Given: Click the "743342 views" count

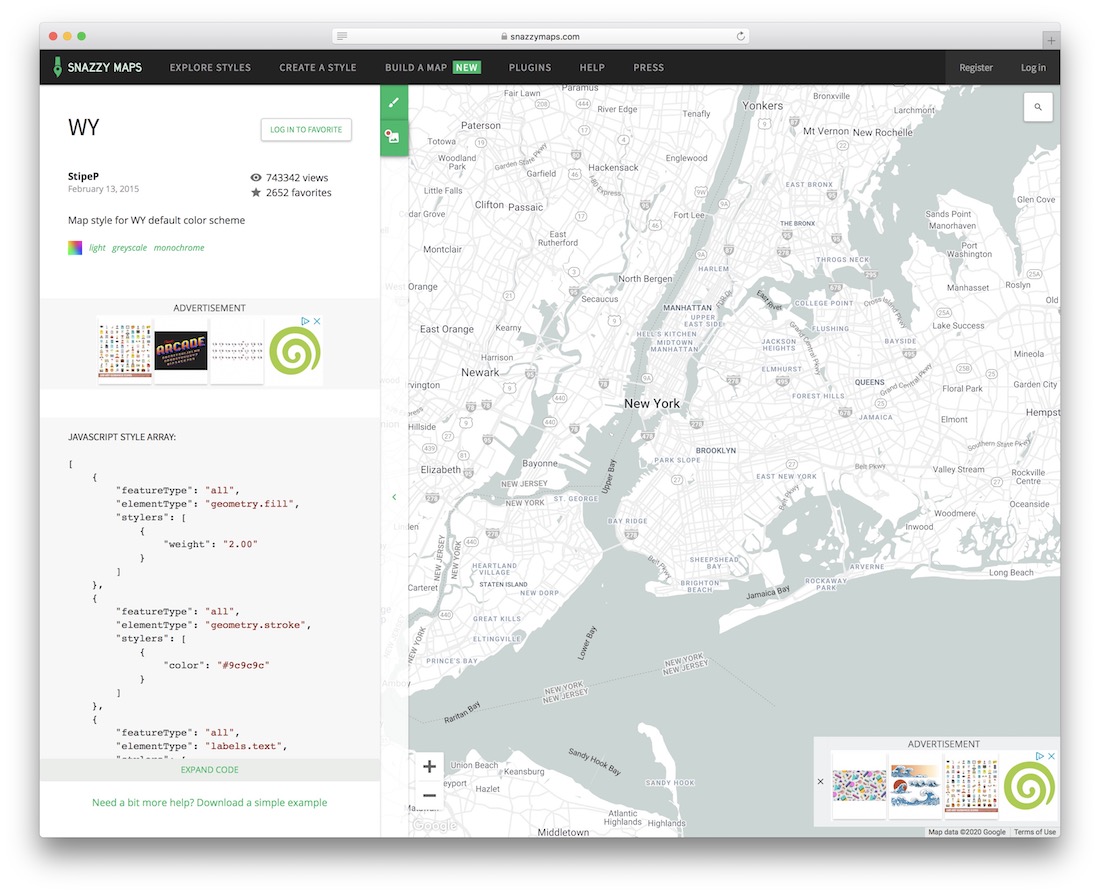Looking at the screenshot, I should (297, 178).
